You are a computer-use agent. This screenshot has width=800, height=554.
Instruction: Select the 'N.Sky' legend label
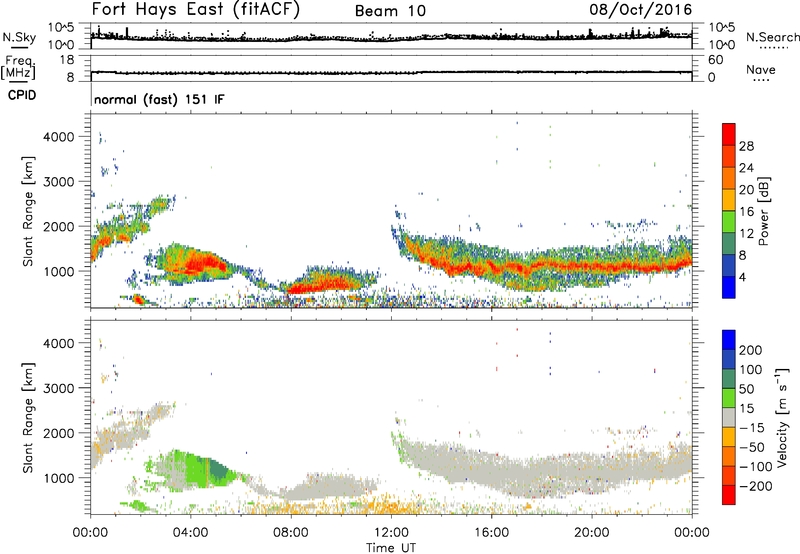[x=19, y=37]
